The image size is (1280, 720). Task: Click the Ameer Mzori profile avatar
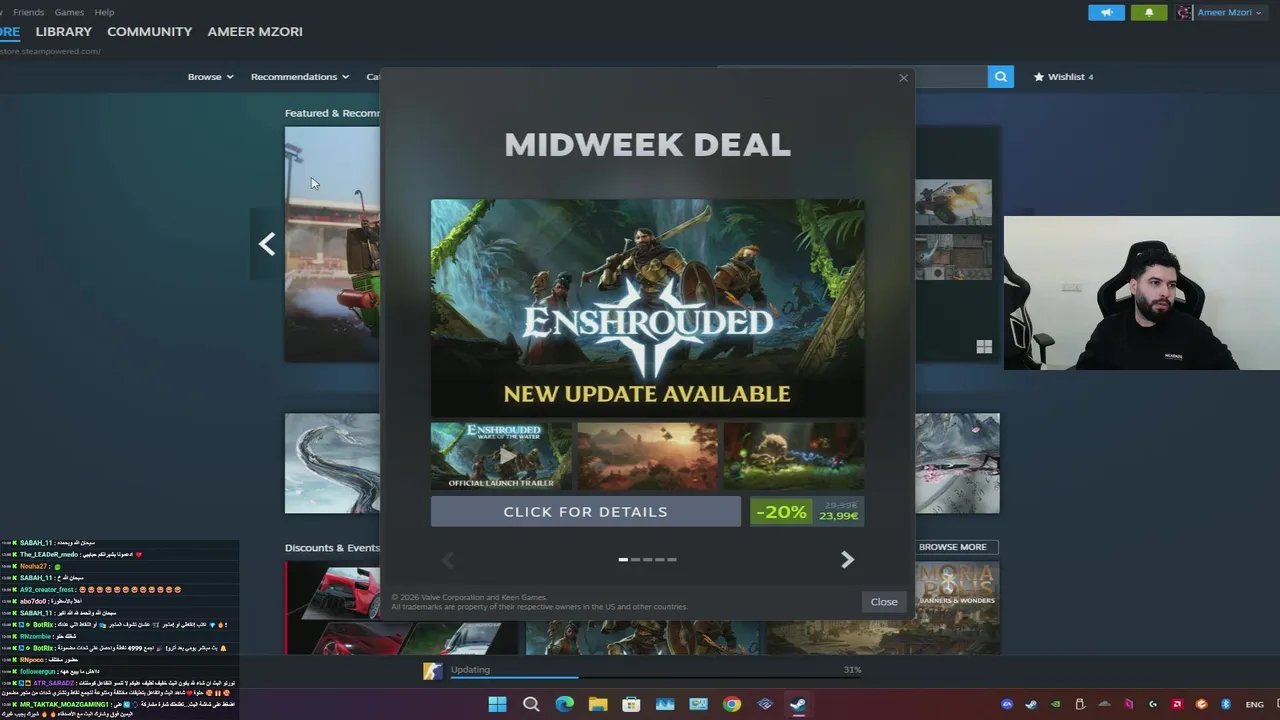[1185, 13]
